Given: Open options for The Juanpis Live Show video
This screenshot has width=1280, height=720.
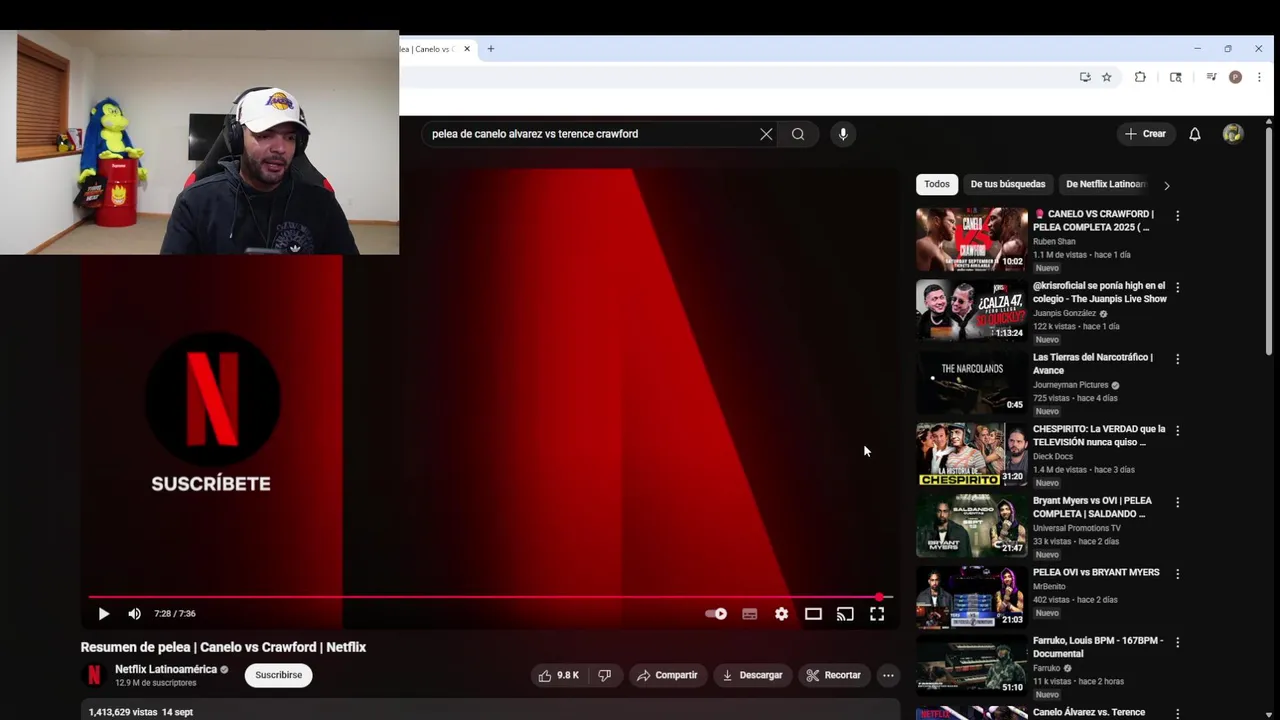Looking at the screenshot, I should click(x=1177, y=287).
